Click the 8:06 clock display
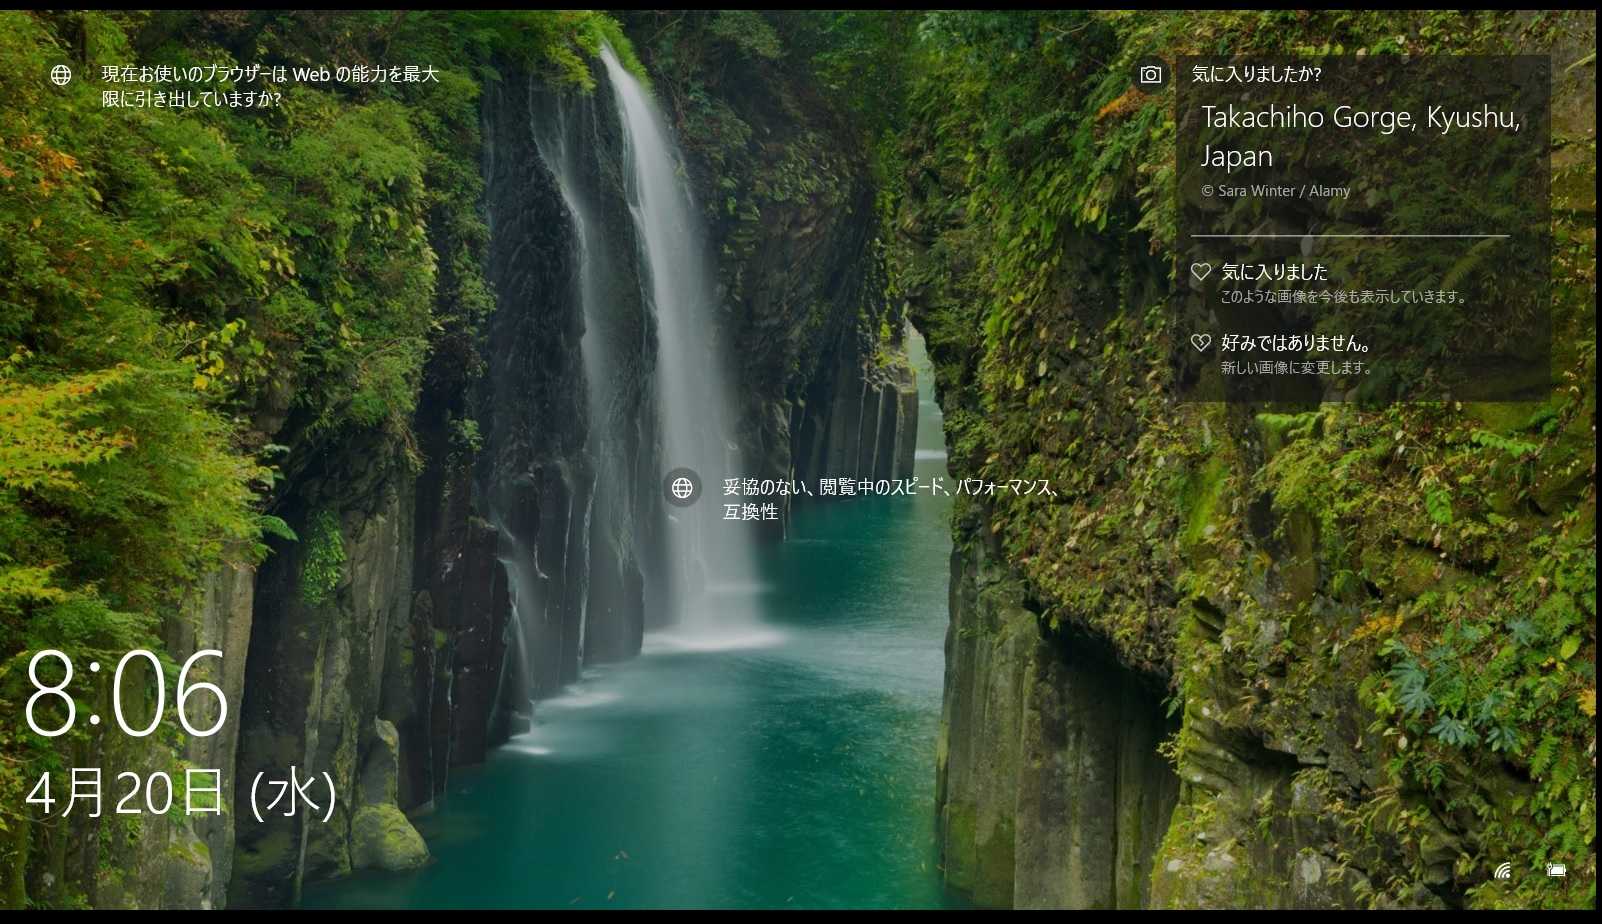Screen dimensions: 1602x924 click(127, 693)
